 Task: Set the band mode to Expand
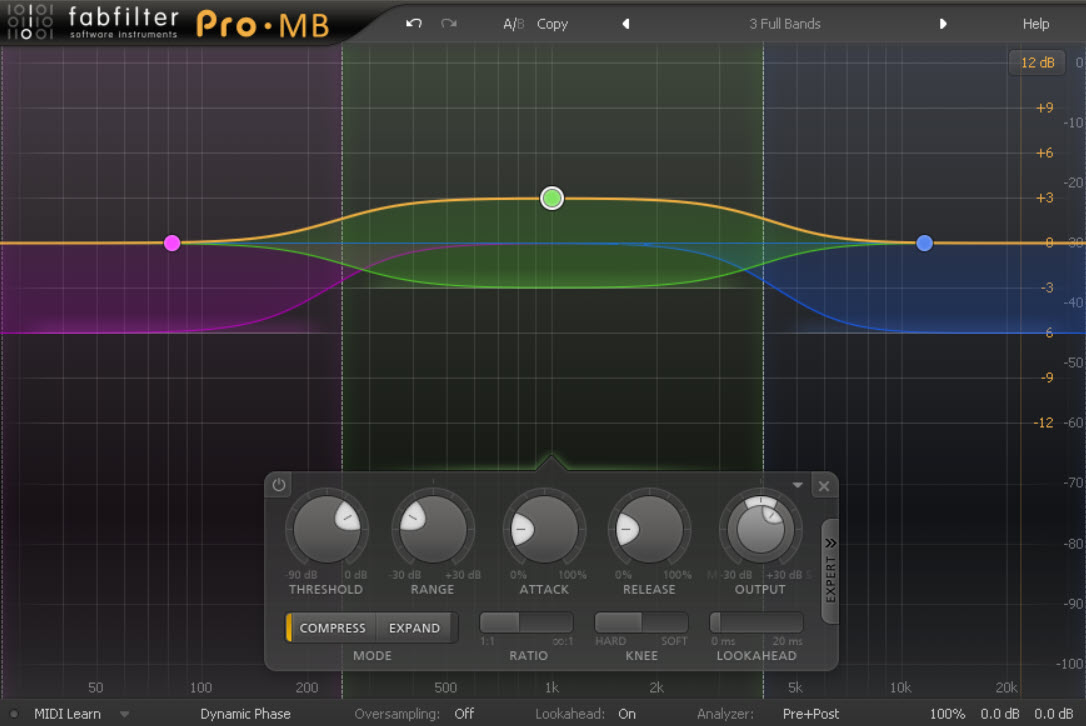coord(414,628)
